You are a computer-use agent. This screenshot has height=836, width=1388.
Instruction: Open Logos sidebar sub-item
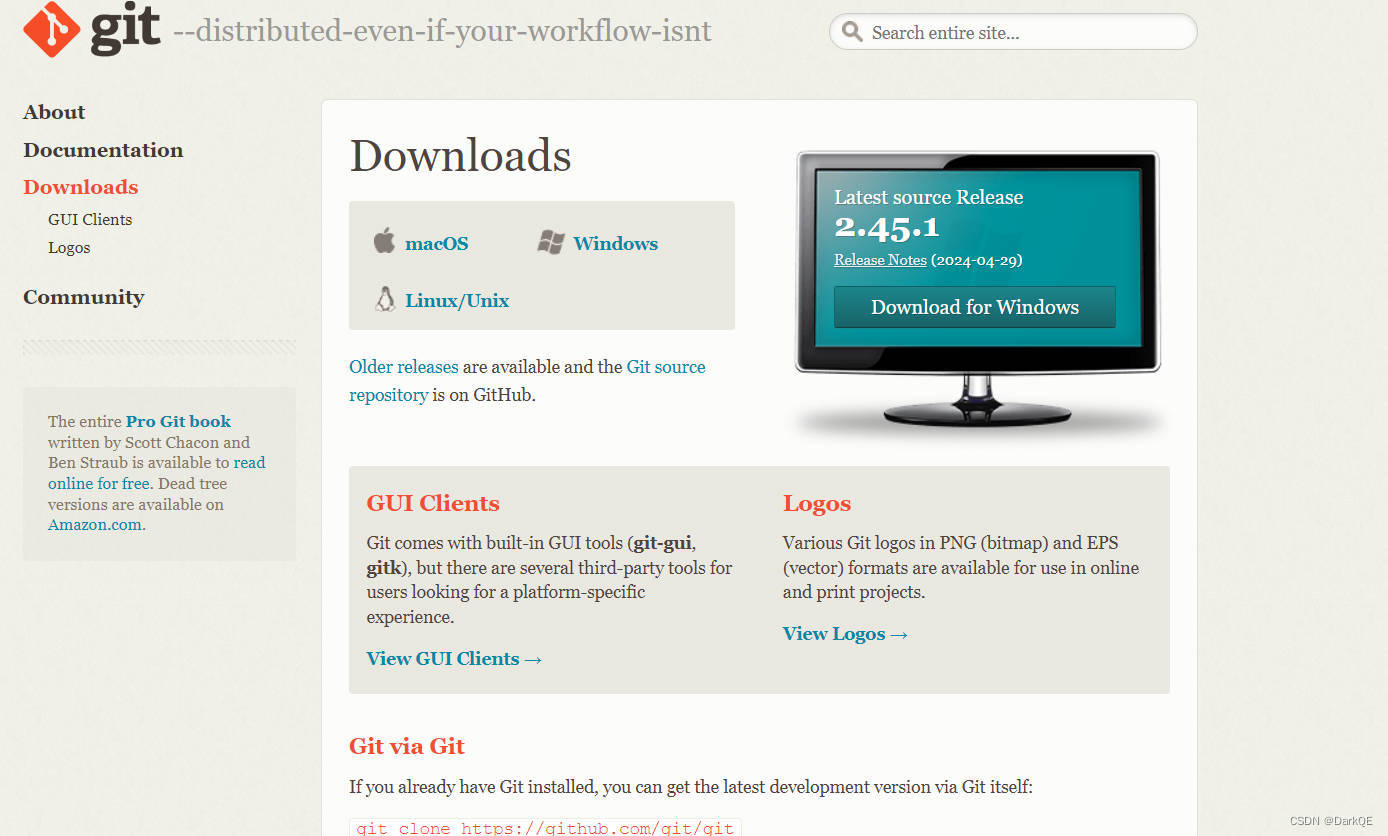[69, 247]
